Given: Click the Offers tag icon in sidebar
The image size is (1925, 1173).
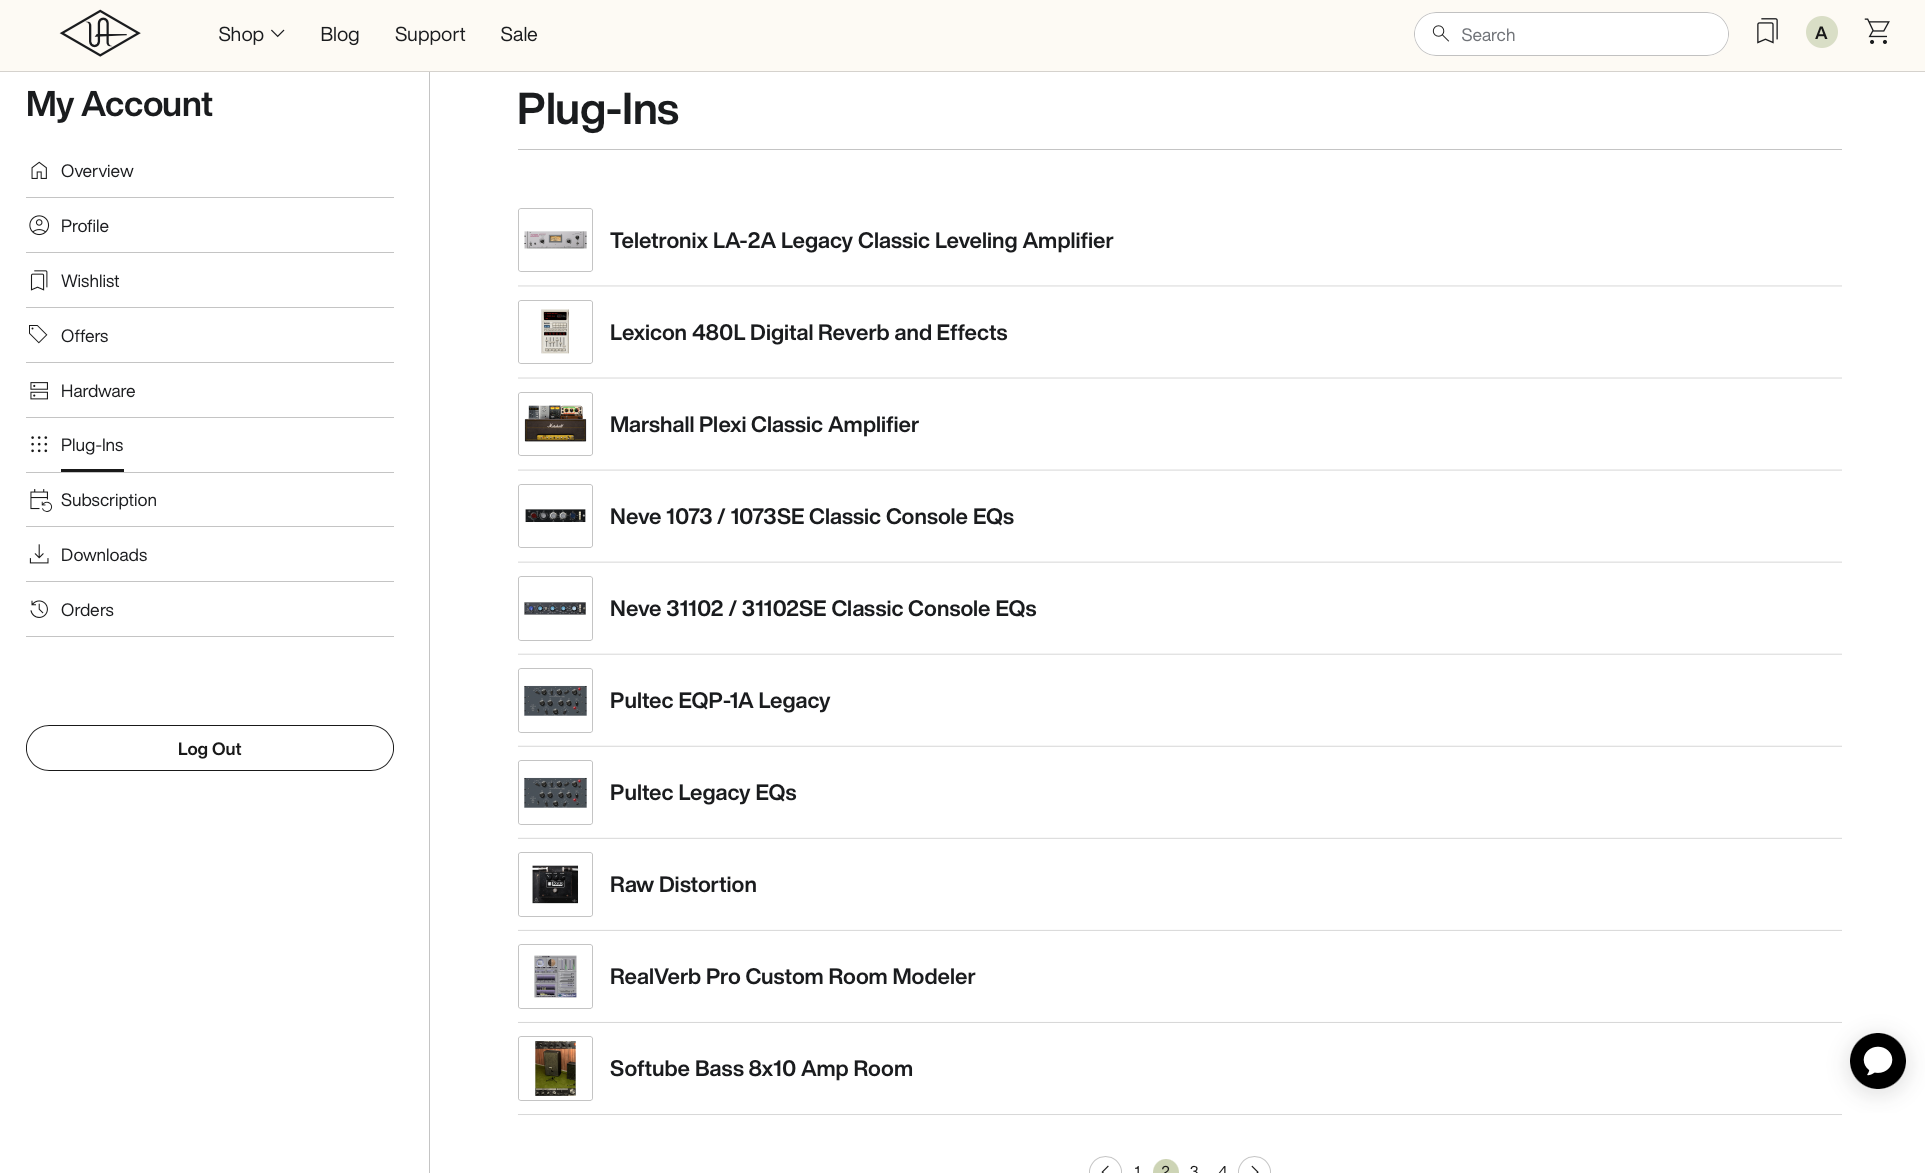Looking at the screenshot, I should pyautogui.click(x=39, y=335).
